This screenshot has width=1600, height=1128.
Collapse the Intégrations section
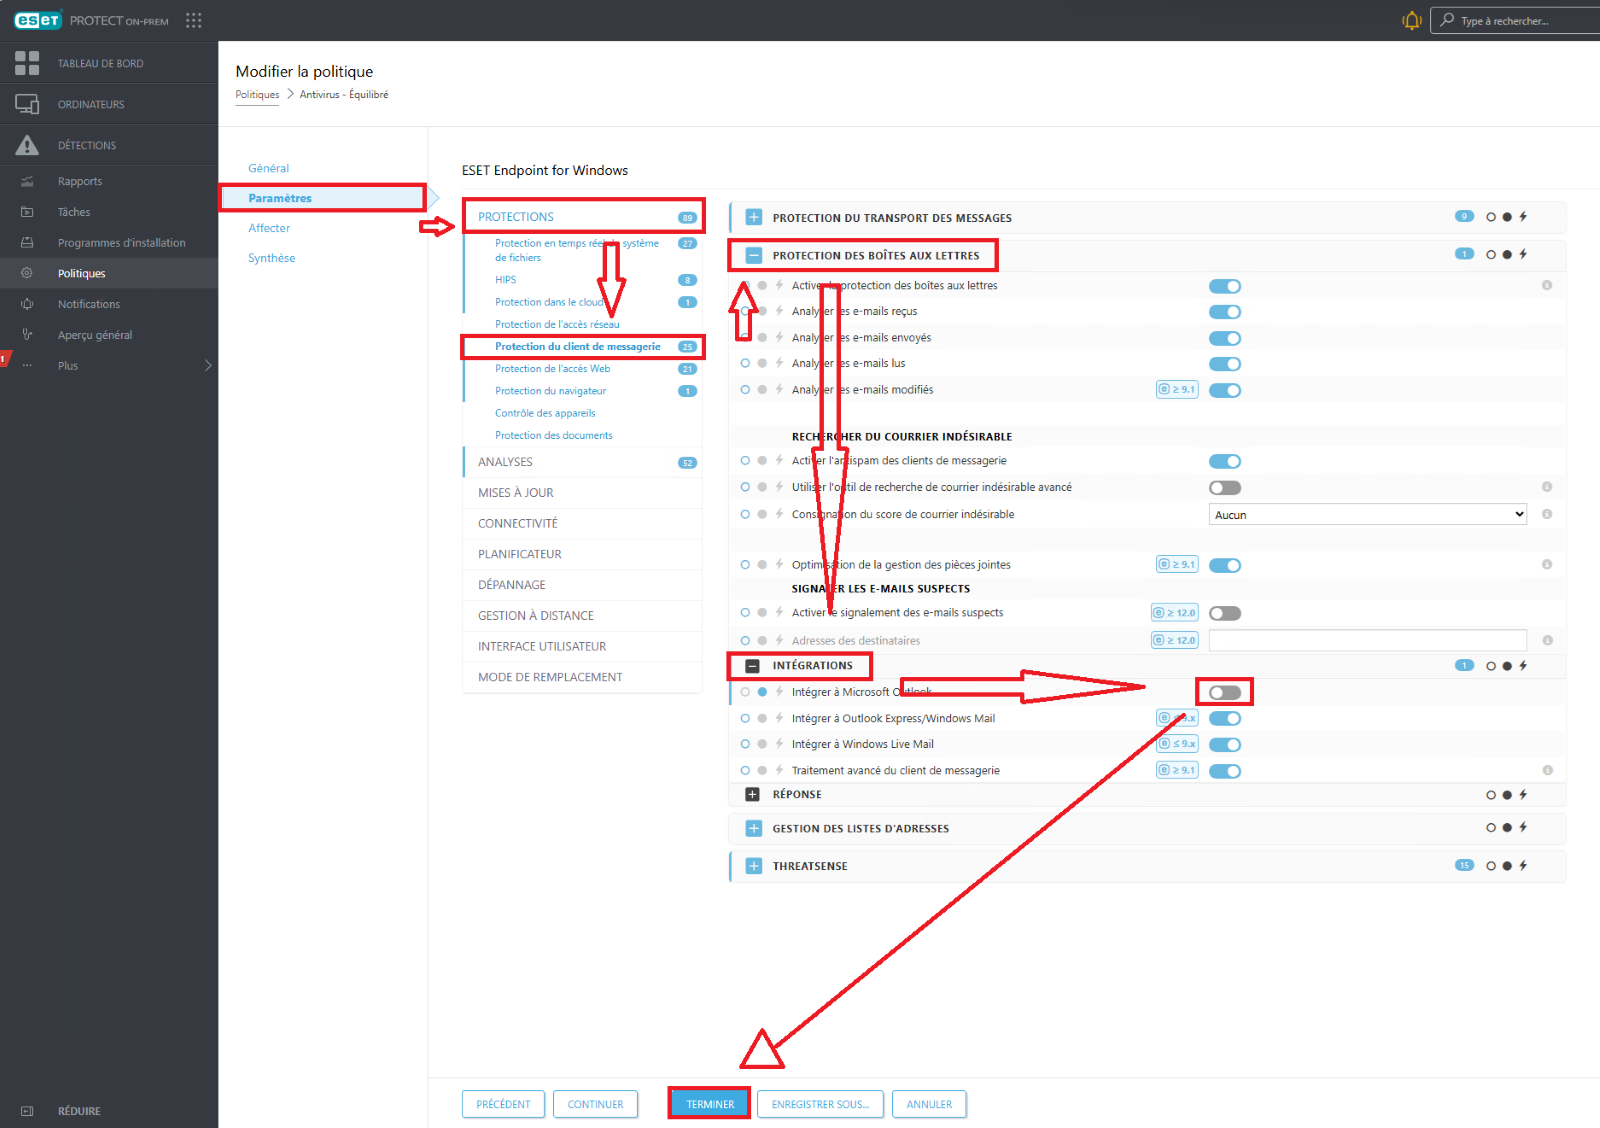[753, 666]
